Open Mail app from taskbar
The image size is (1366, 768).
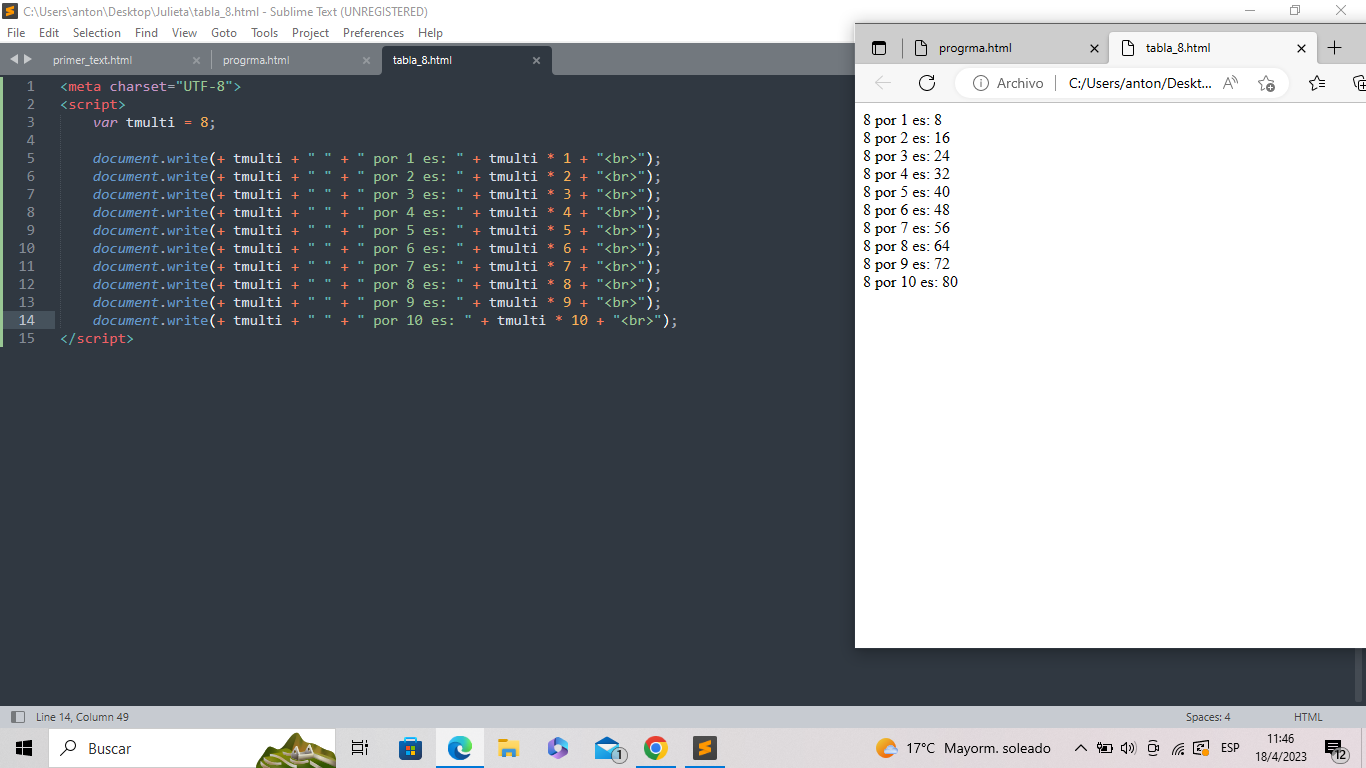(x=607, y=748)
